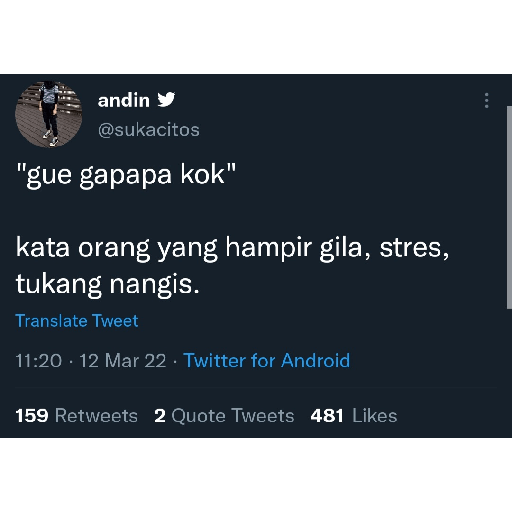View the 2 Quote Tweets list
The width and height of the screenshot is (512, 512).
tap(224, 416)
